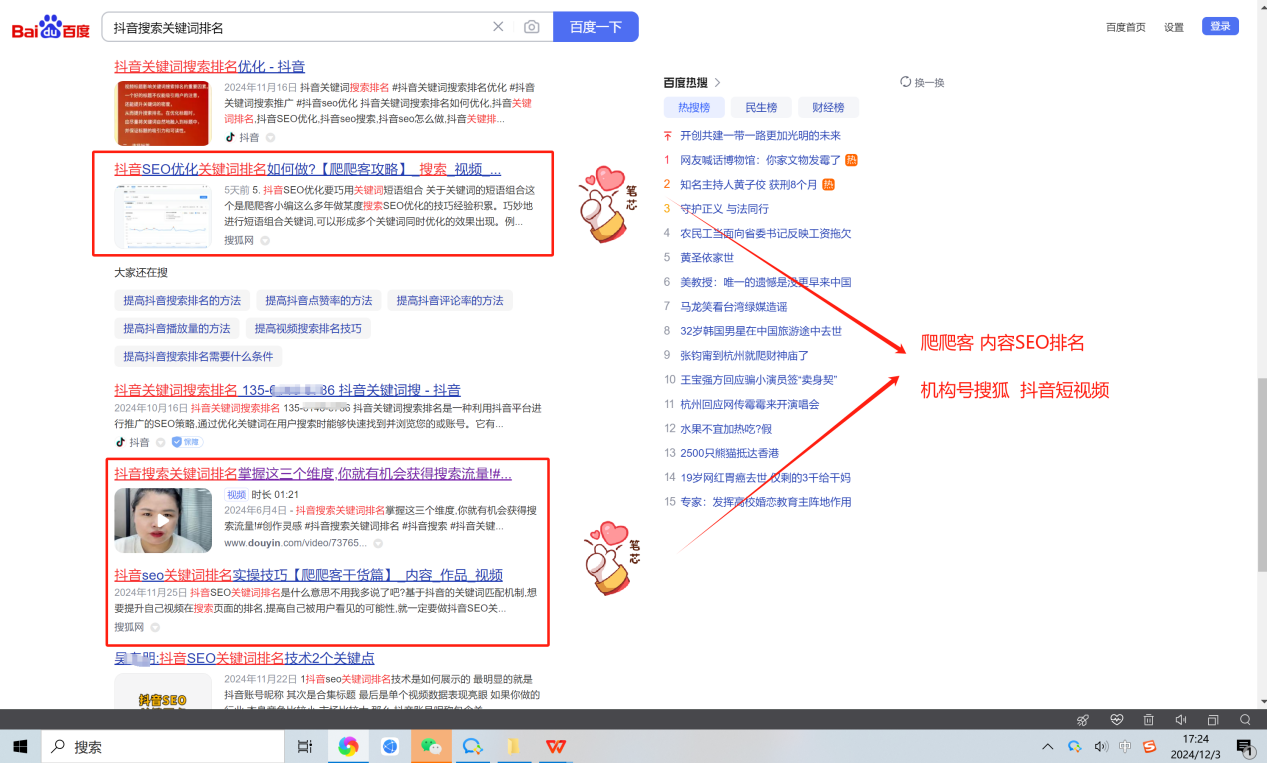Click the speaker icon in the bottom toolbar

tap(1181, 720)
